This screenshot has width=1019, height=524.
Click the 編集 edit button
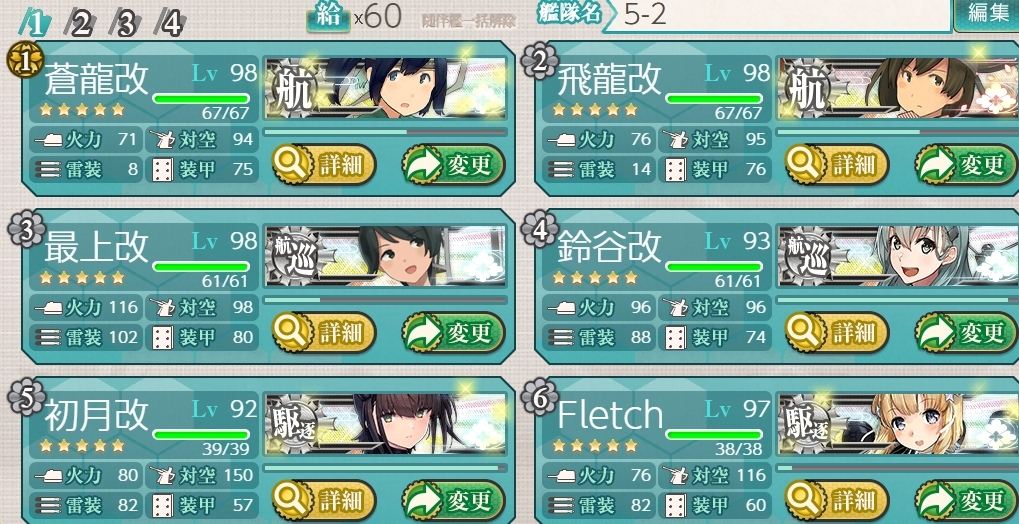click(x=987, y=14)
